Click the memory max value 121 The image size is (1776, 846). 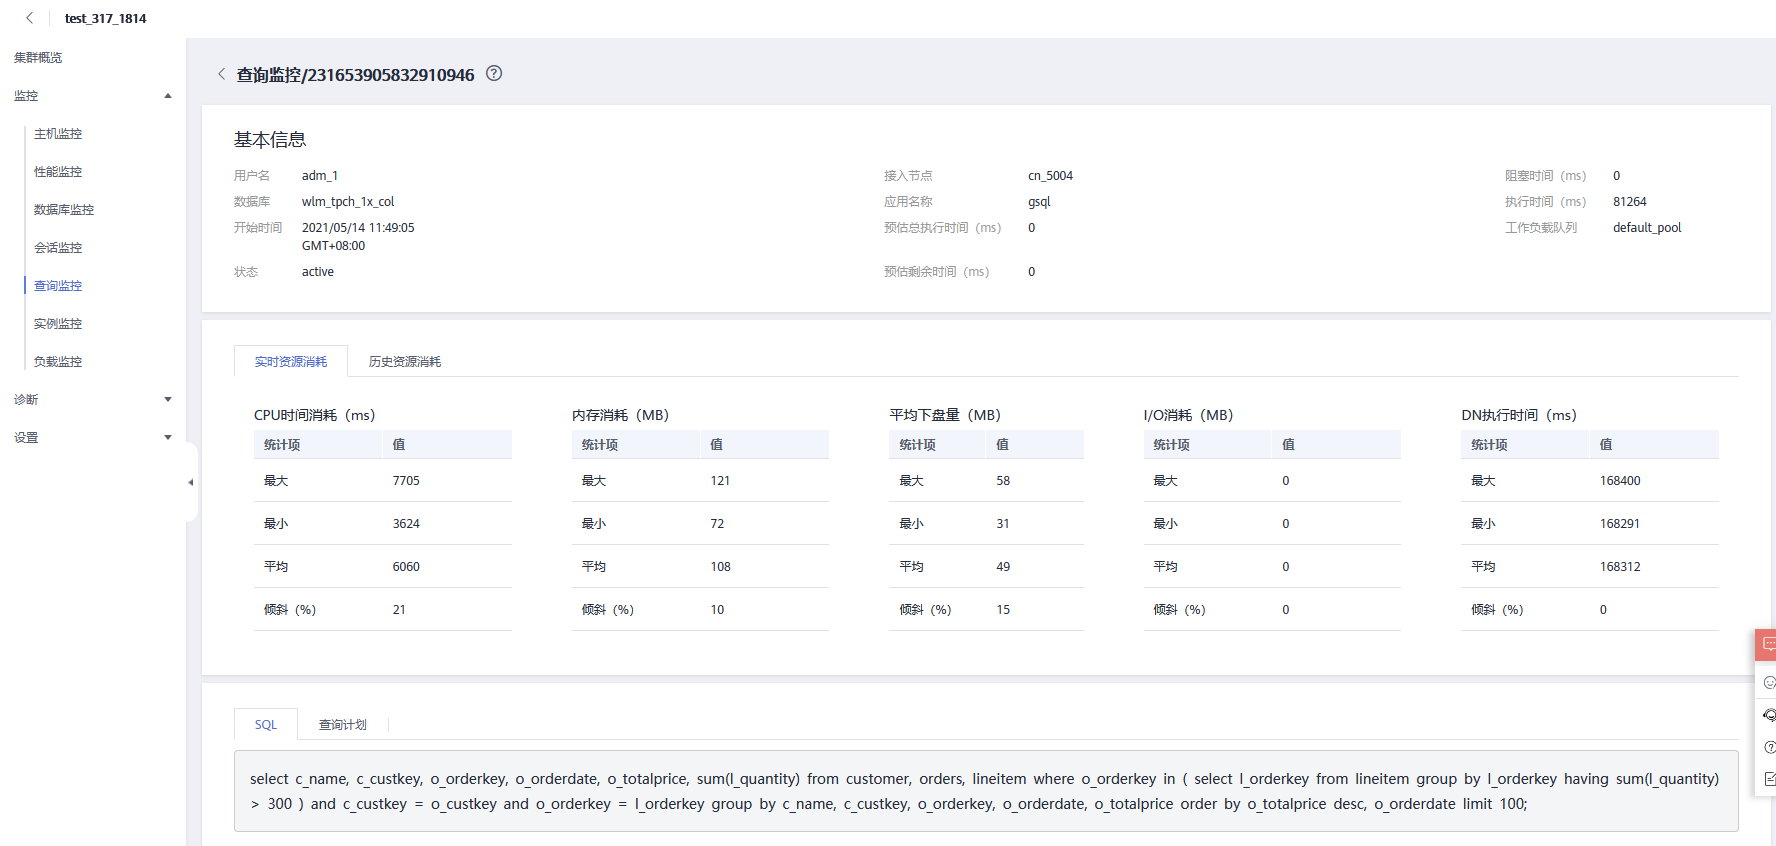(720, 481)
